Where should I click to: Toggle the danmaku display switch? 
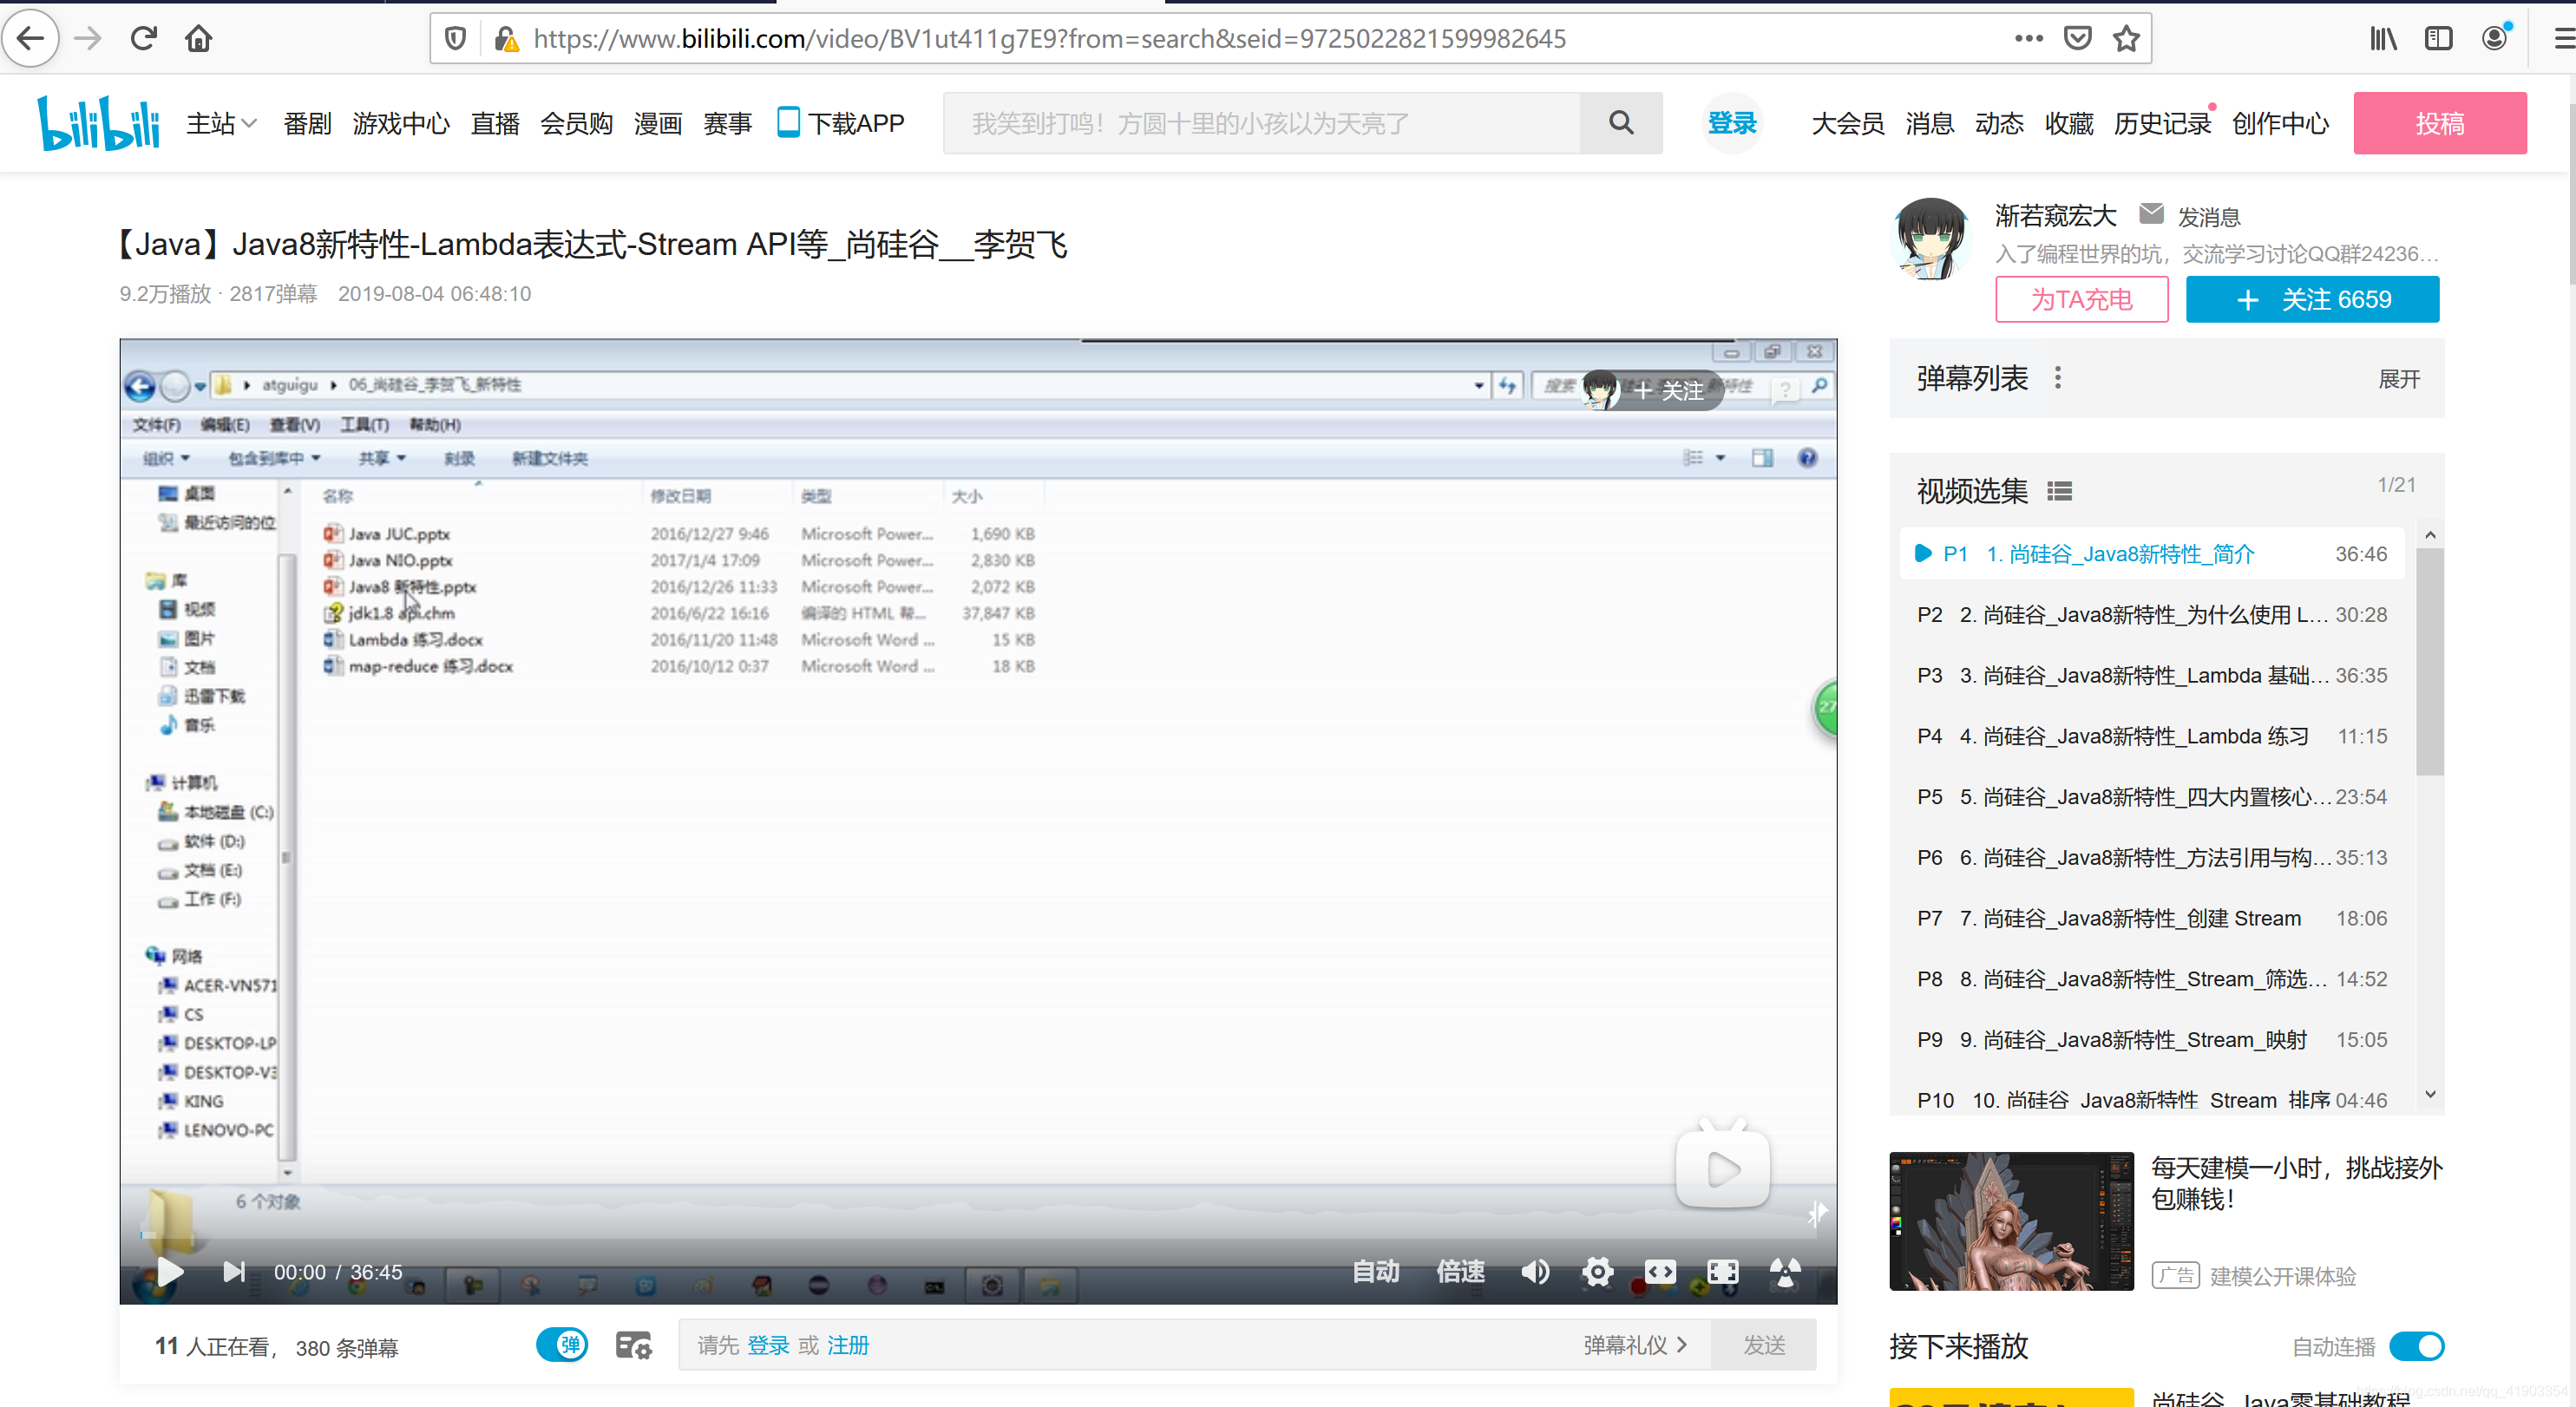pyautogui.click(x=562, y=1345)
